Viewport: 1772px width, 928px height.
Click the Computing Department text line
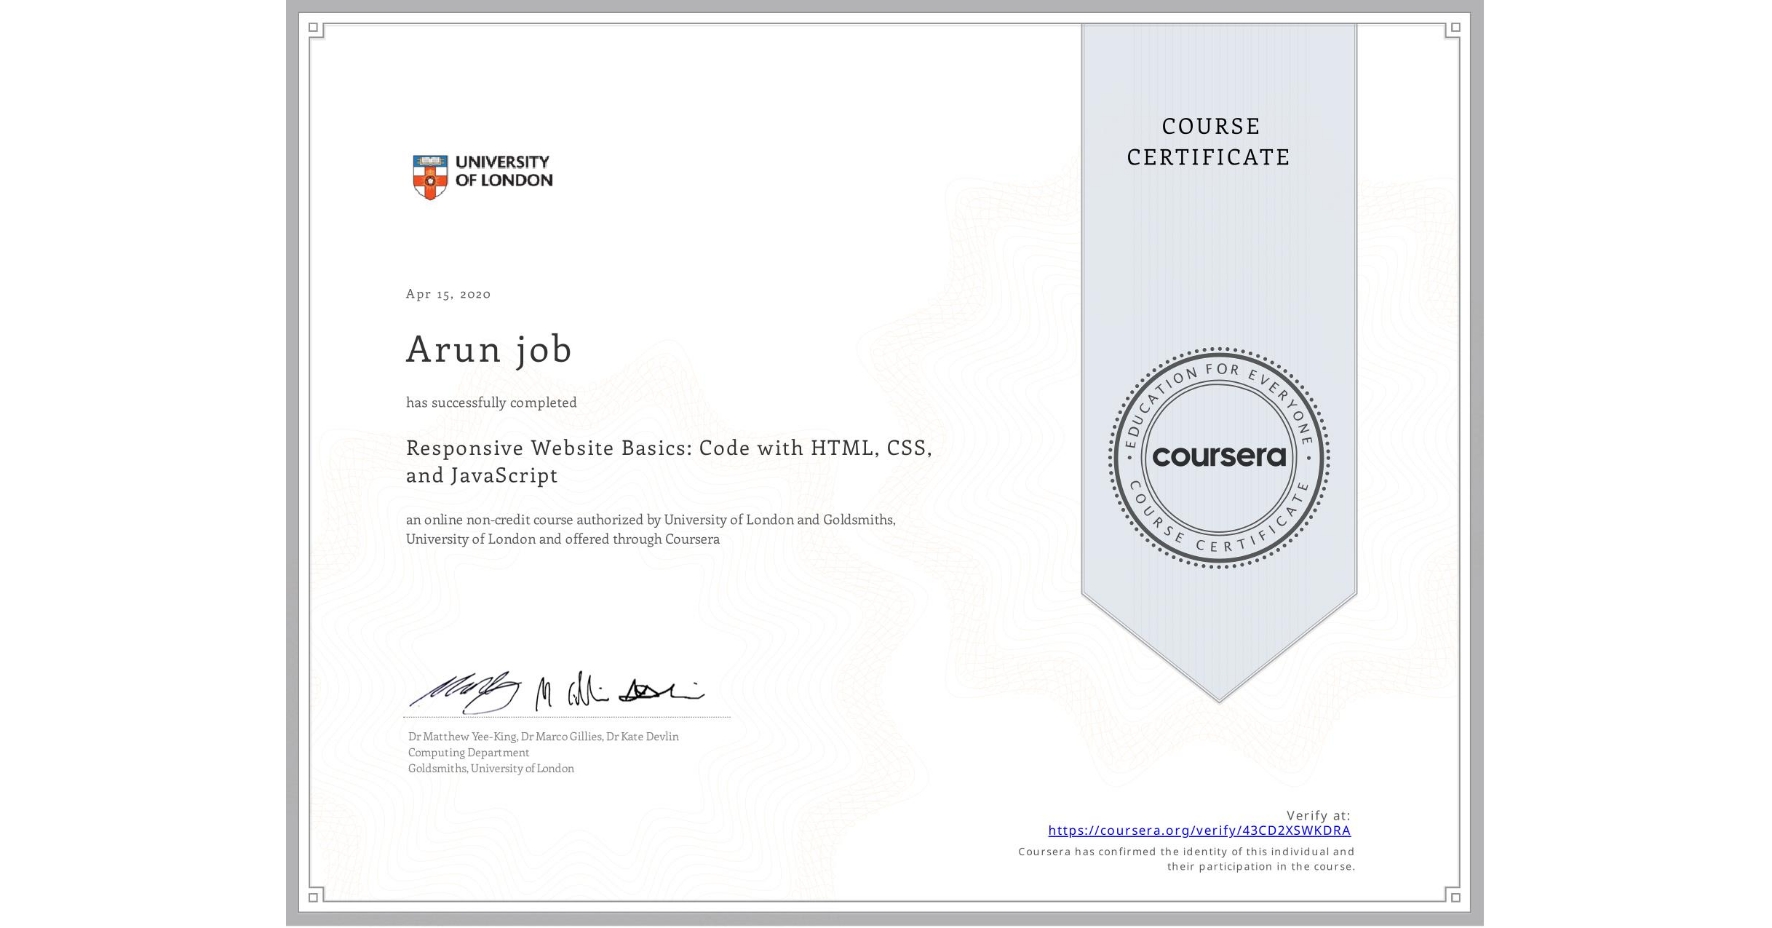point(467,752)
